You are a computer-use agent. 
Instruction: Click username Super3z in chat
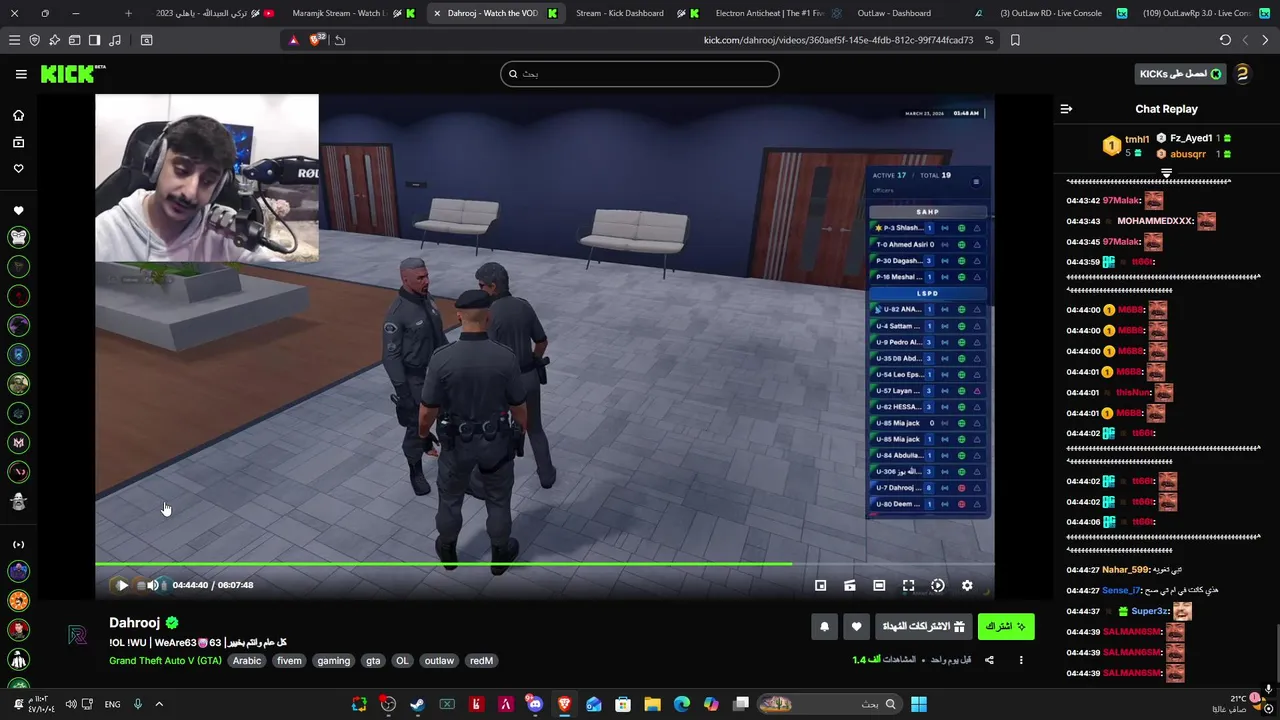1150,611
